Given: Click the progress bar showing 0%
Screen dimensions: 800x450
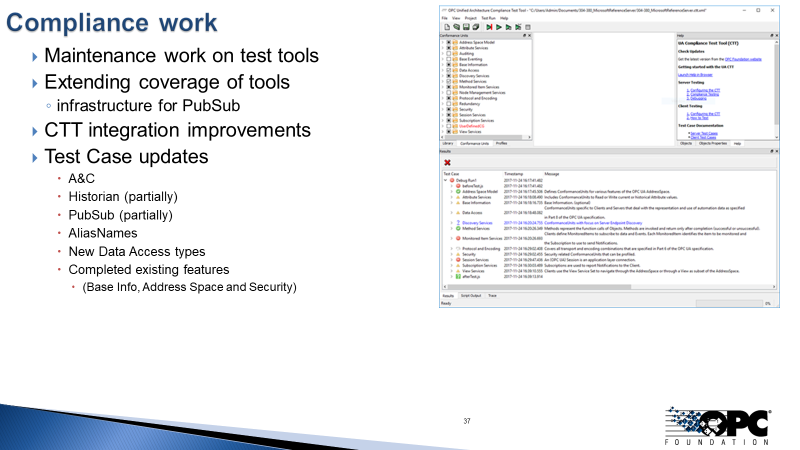Looking at the screenshot, I should (x=729, y=304).
